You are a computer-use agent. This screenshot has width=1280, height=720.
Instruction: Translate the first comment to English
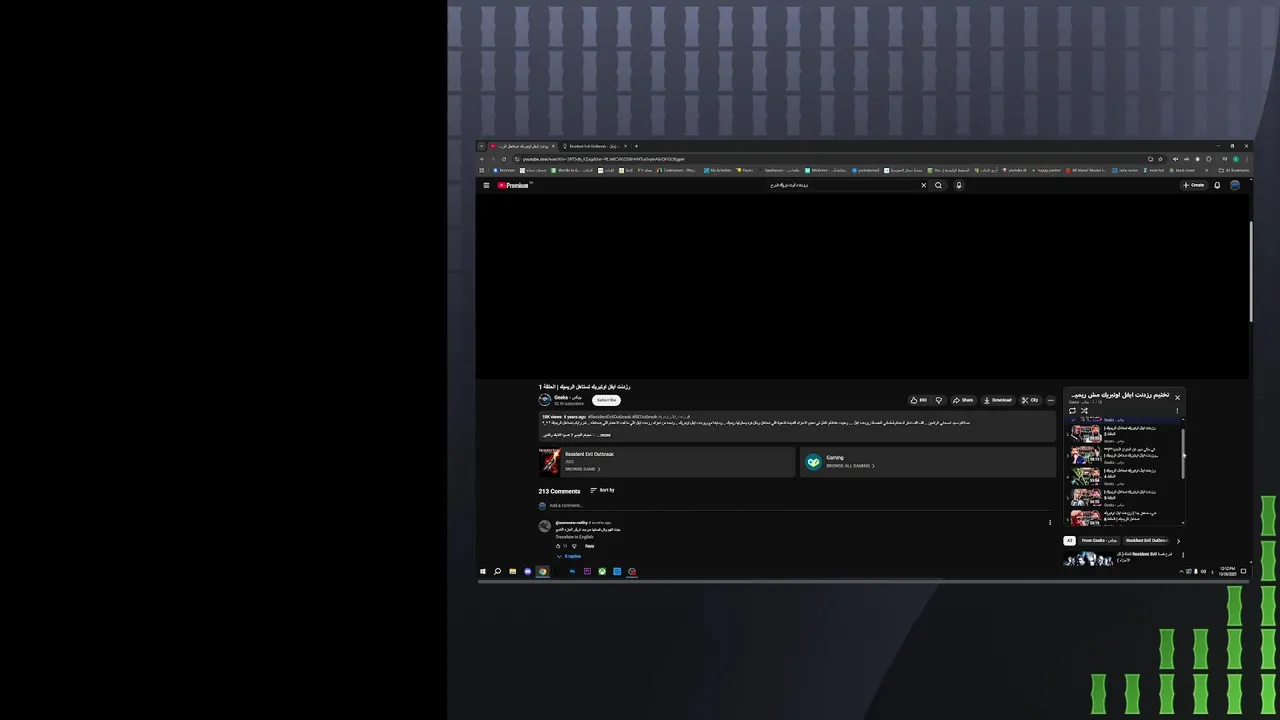(x=575, y=537)
